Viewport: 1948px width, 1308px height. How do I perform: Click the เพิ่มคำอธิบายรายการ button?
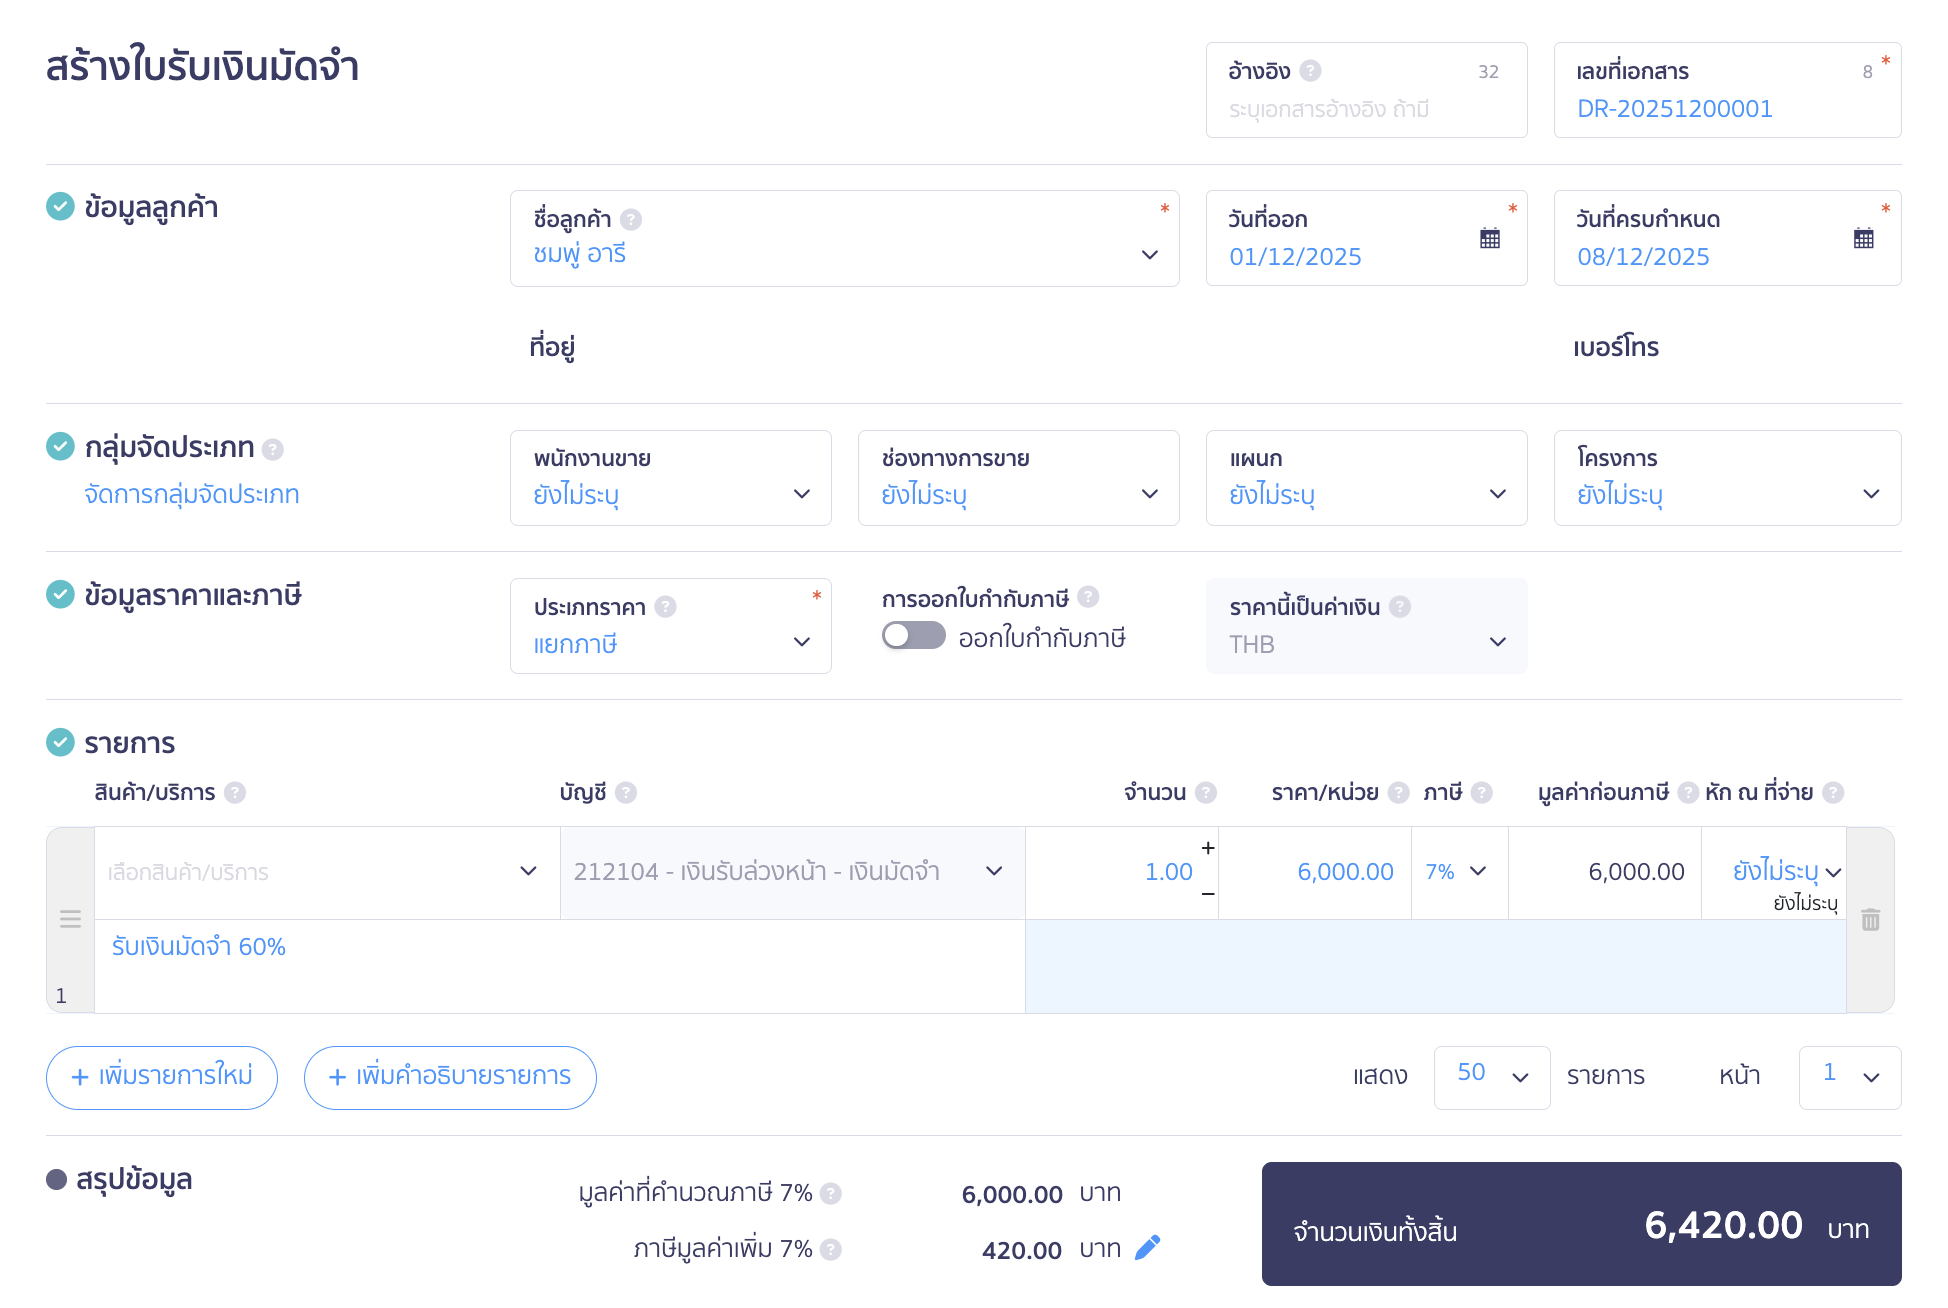tap(450, 1077)
